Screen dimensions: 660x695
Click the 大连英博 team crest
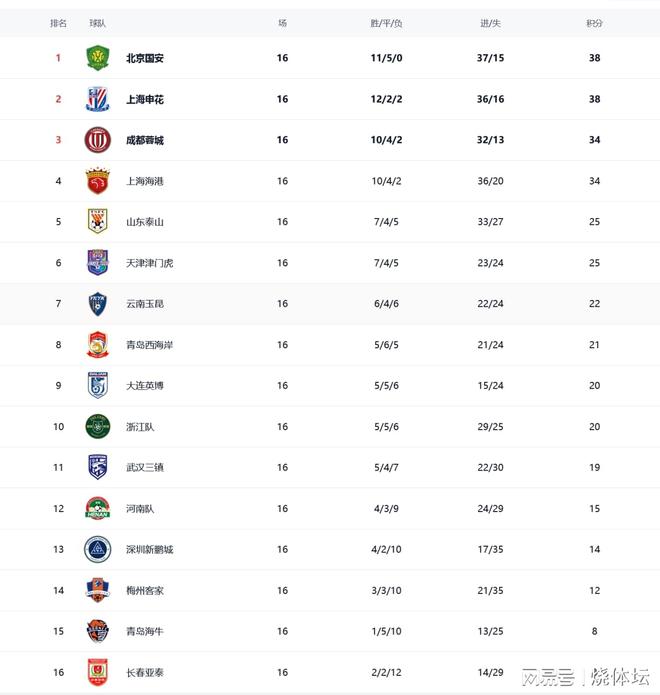[x=97, y=386]
